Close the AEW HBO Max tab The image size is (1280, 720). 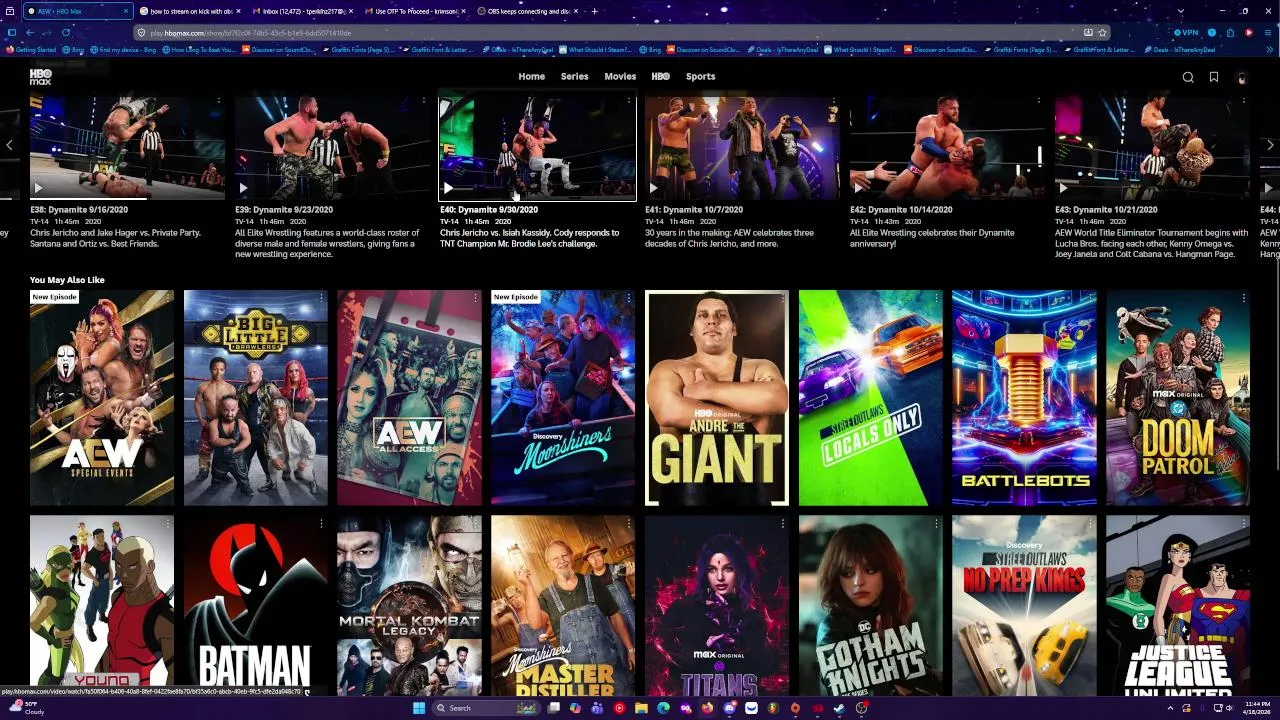[126, 11]
